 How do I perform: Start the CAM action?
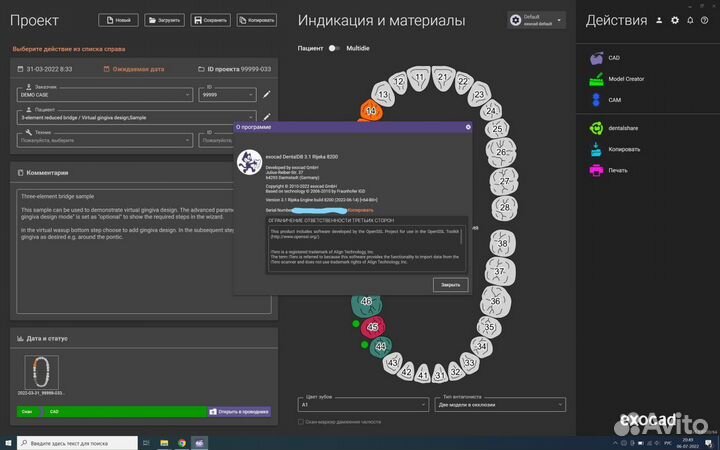point(605,100)
